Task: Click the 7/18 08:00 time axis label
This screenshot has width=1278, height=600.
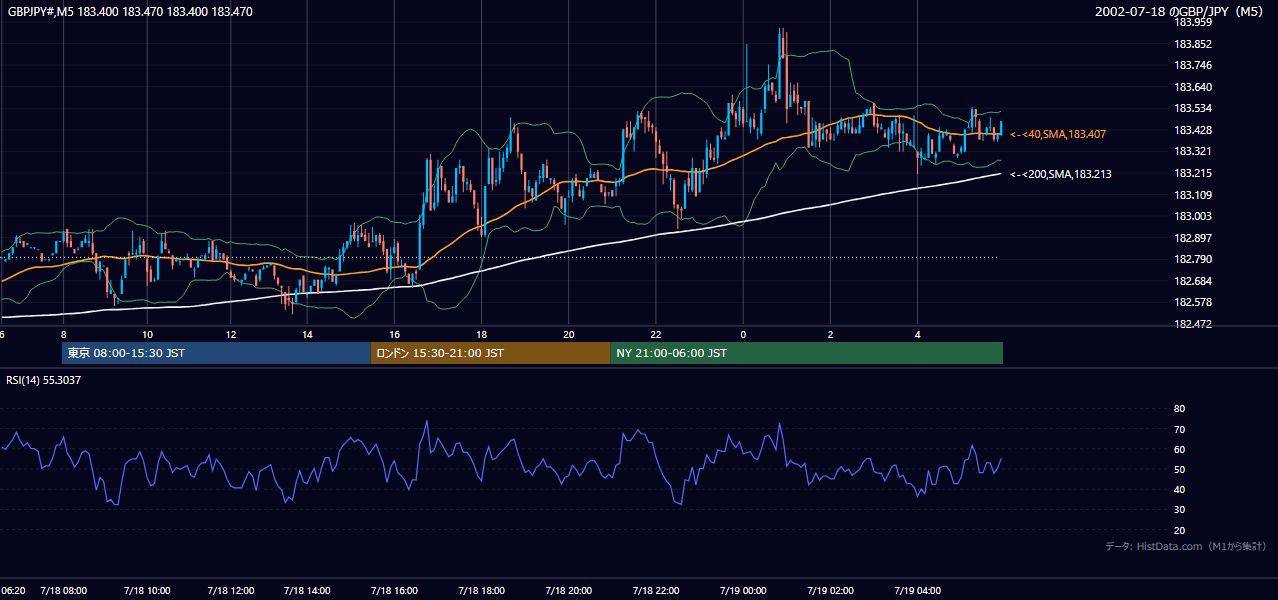Action: click(x=64, y=591)
